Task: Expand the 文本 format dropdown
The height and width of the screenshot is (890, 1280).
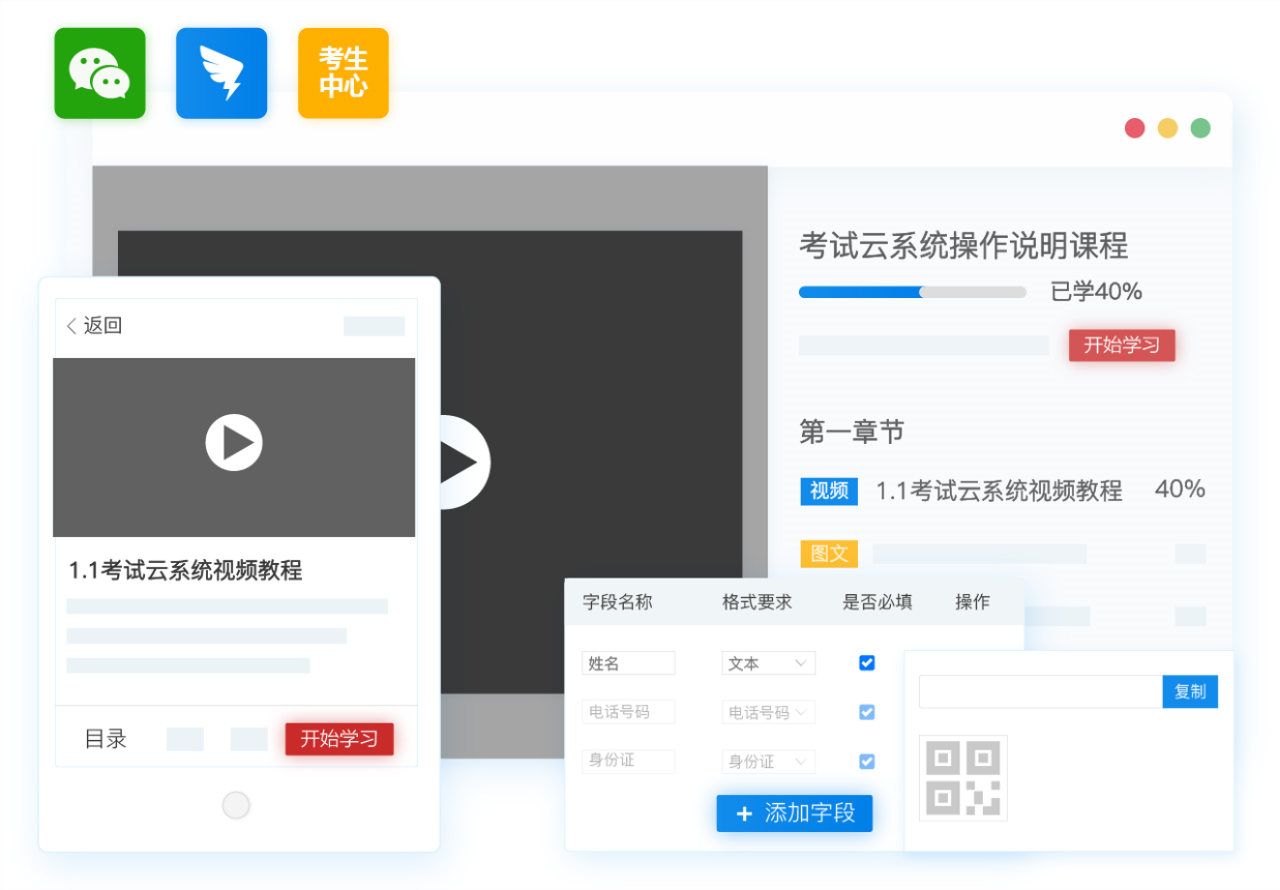Action: click(768, 663)
